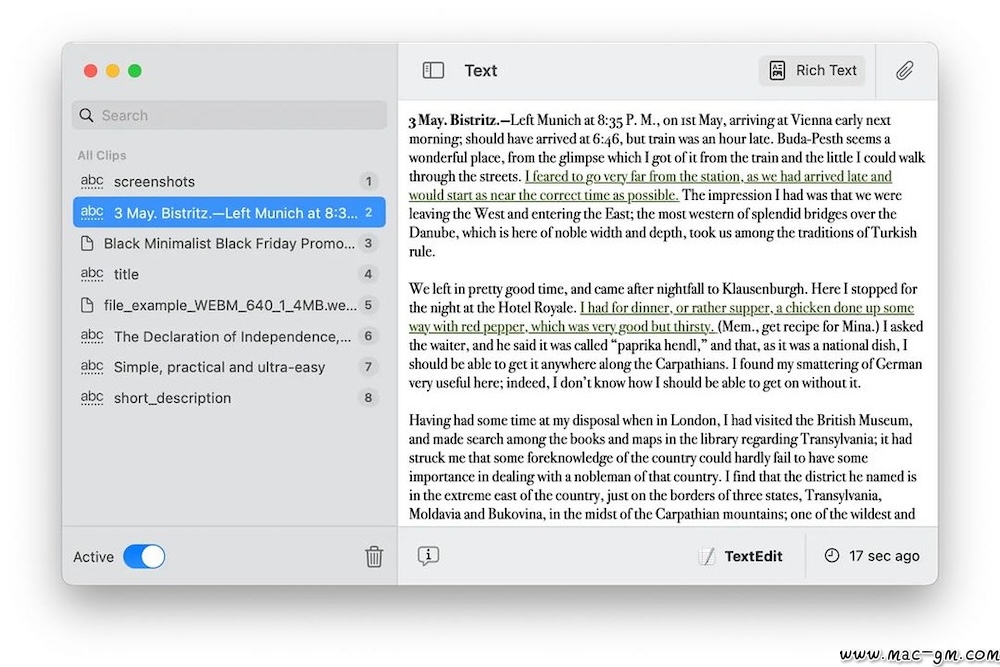Click the clock icon beside 17 sec ago
Screen dimensions: 1000x667
(x=832, y=555)
